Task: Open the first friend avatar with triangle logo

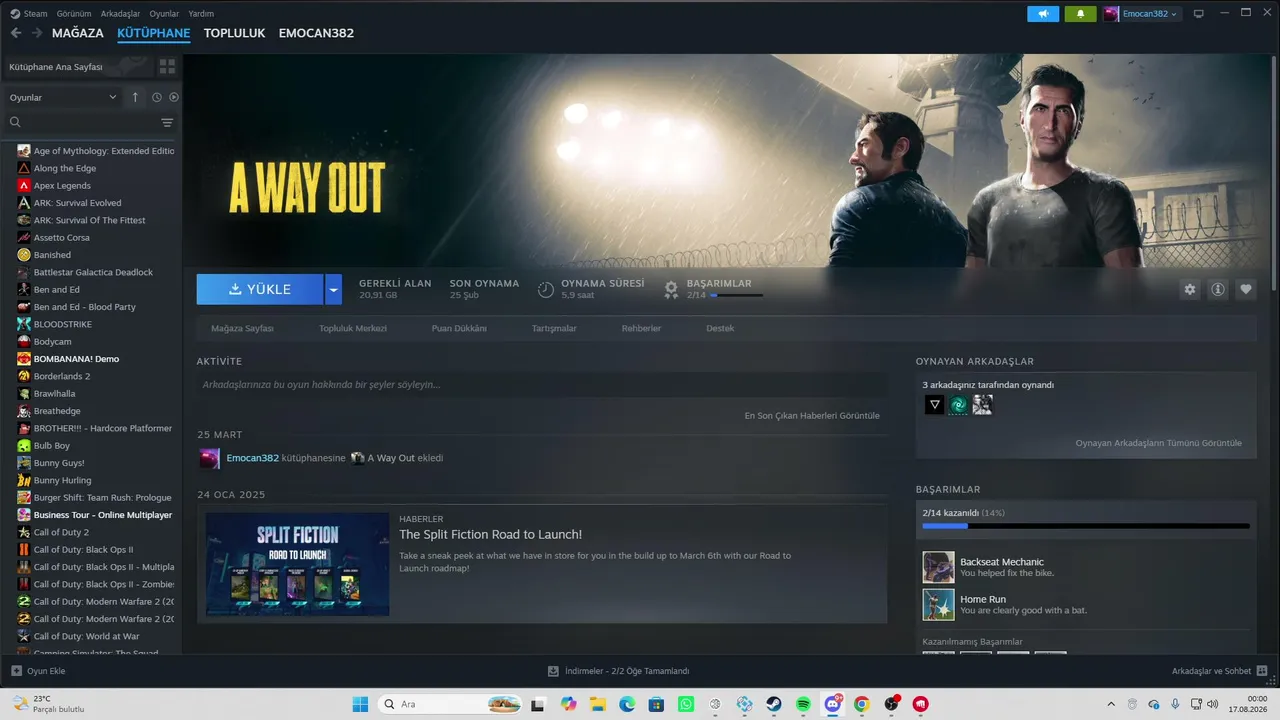Action: pos(934,405)
